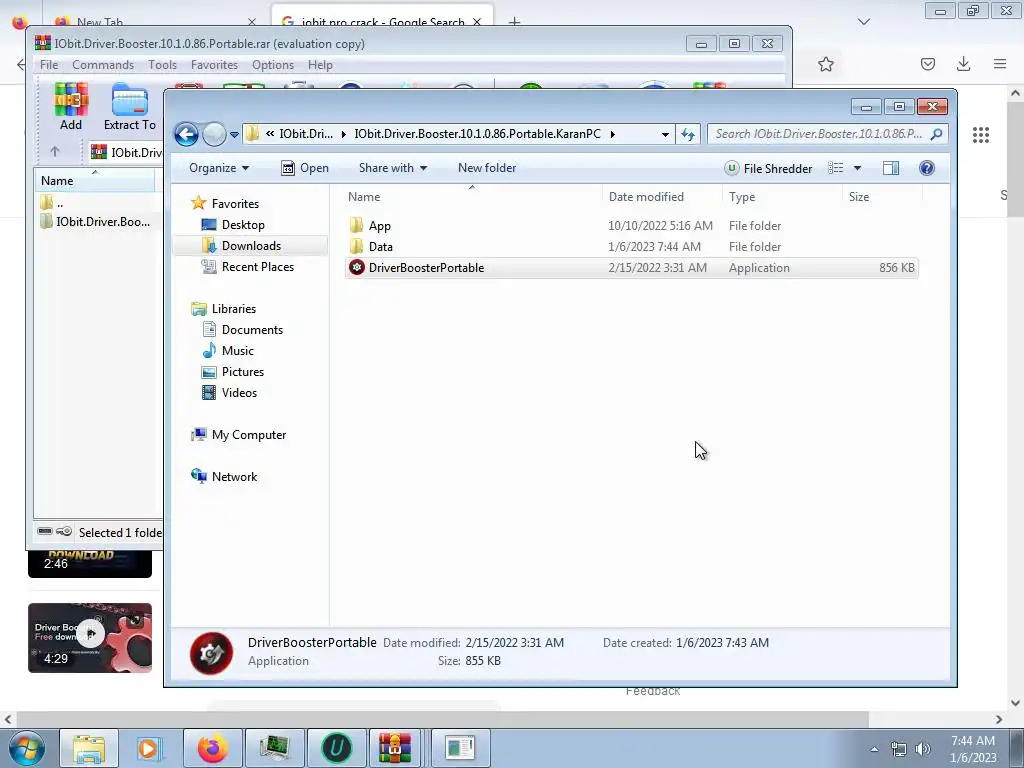Go back with Explorer back arrow
The image size is (1024, 768).
click(186, 135)
